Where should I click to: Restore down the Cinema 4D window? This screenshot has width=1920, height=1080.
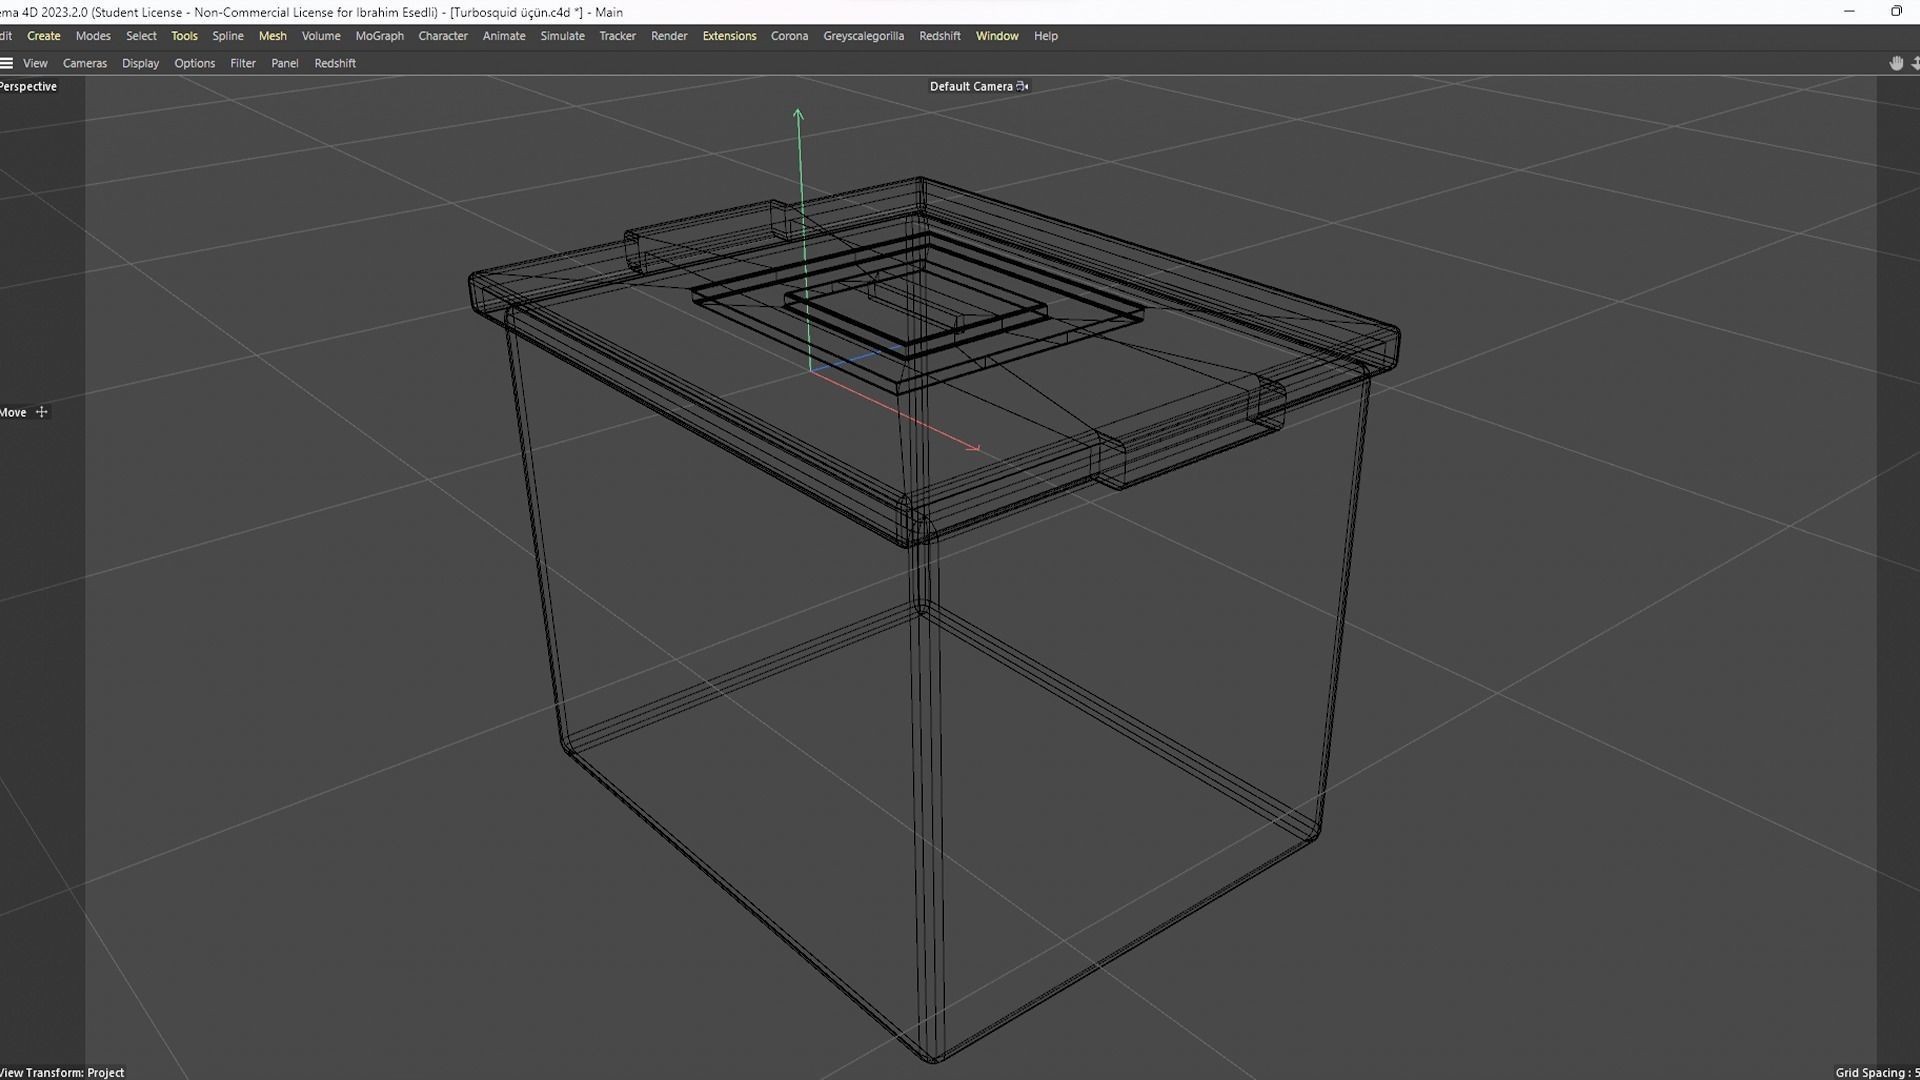coord(1896,12)
